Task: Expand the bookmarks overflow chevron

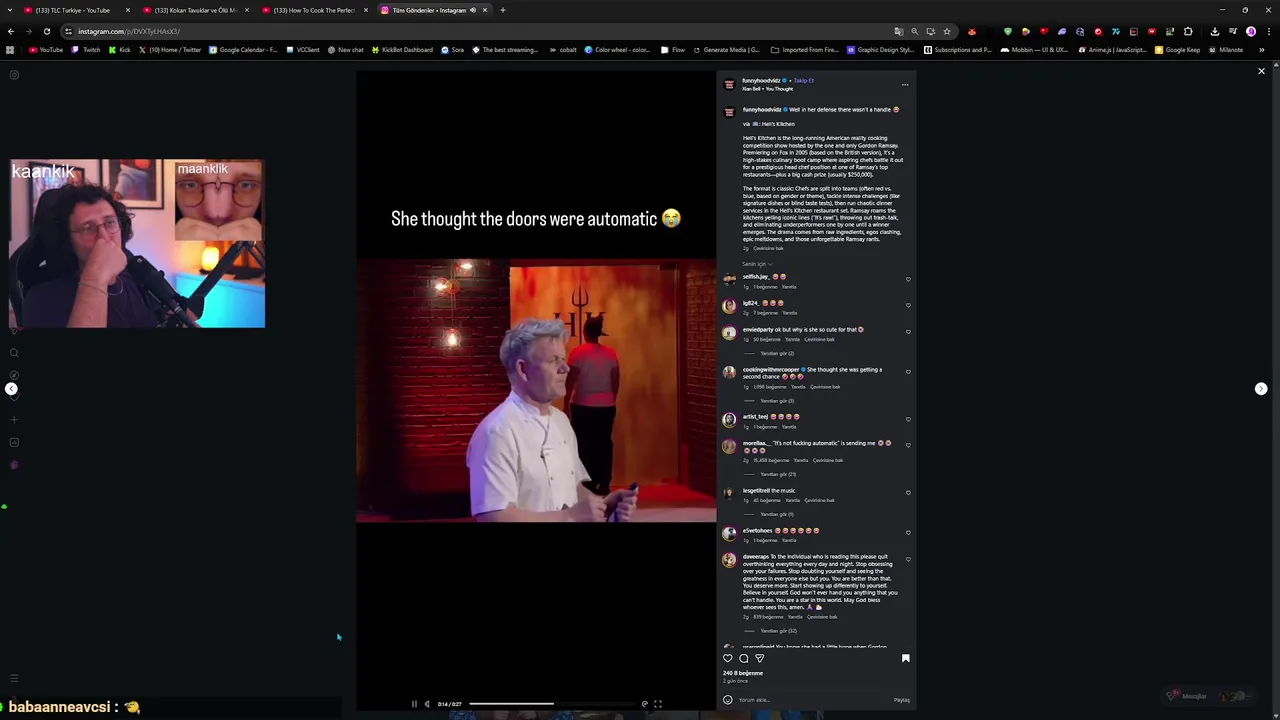Action: pyautogui.click(x=1261, y=50)
